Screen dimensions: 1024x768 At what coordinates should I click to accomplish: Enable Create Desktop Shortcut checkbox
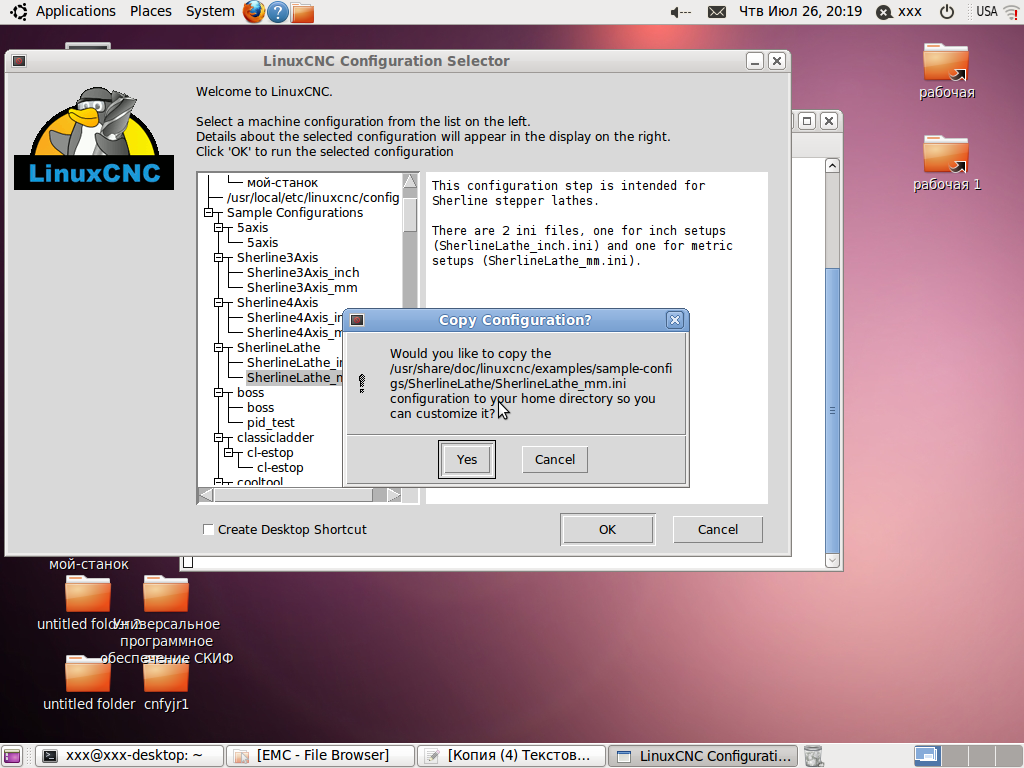click(208, 530)
